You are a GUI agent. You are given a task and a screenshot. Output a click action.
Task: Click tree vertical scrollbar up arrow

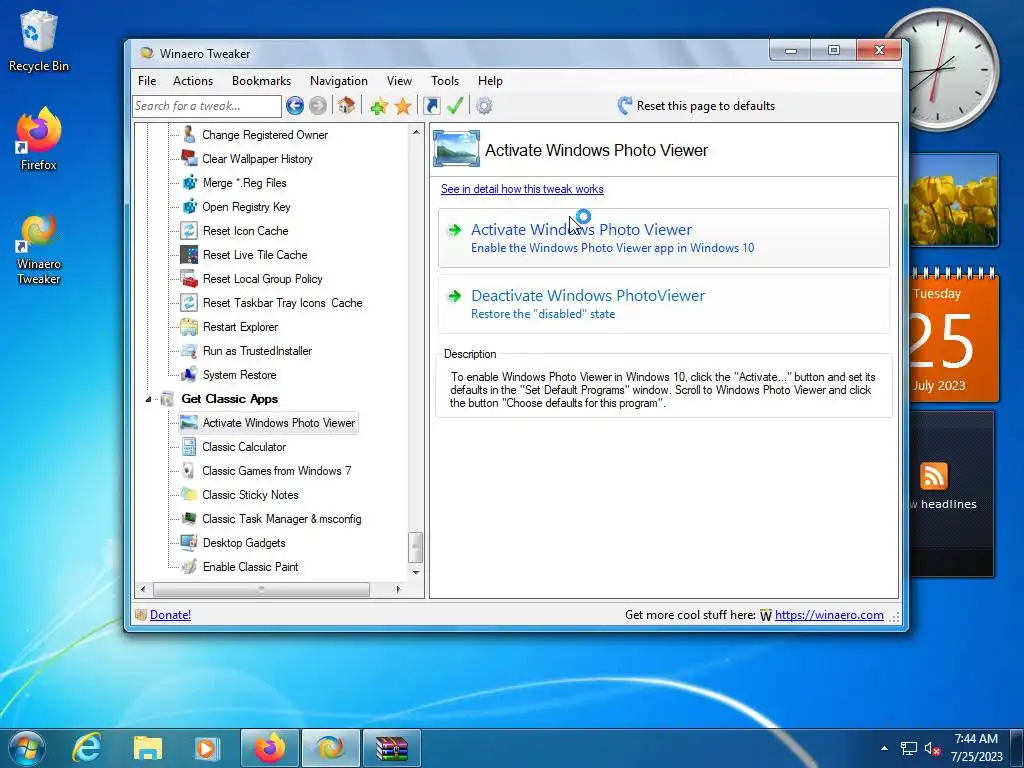tap(416, 132)
